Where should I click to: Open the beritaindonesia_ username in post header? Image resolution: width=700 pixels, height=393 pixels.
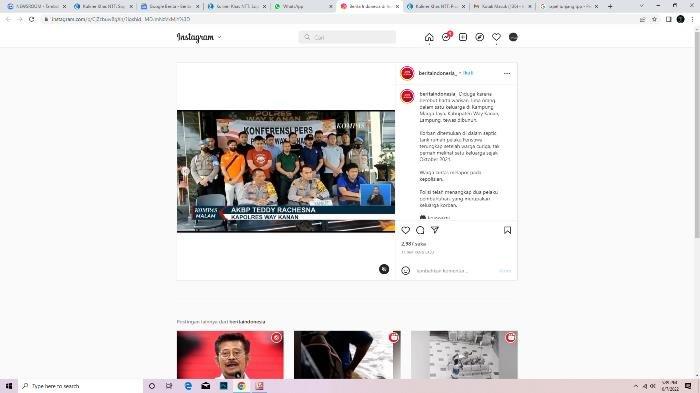(x=438, y=73)
